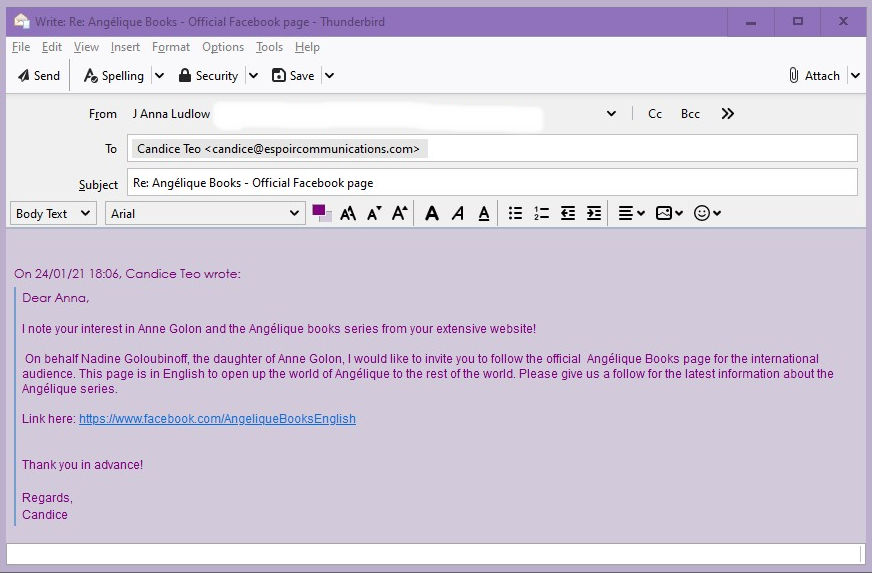Open the Insert menu
The width and height of the screenshot is (872, 573).
point(125,47)
